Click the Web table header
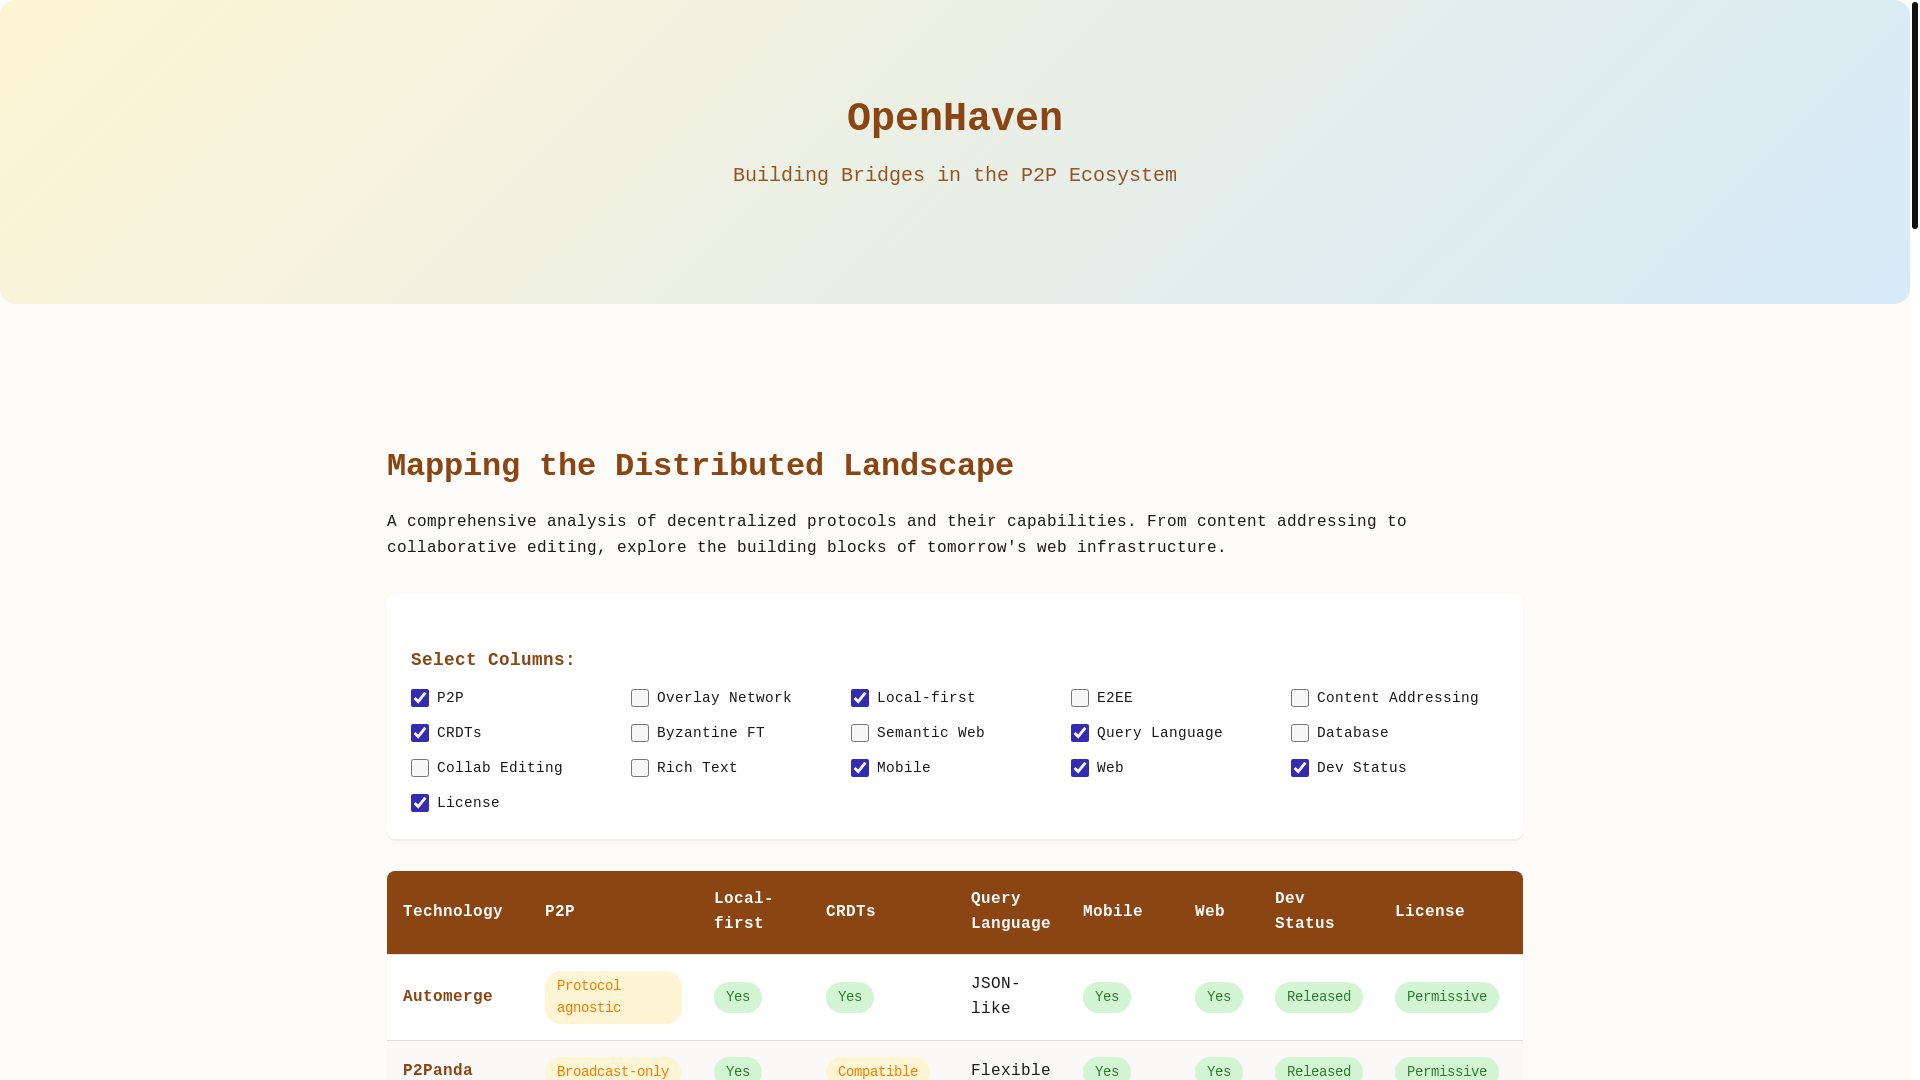 (1219, 912)
